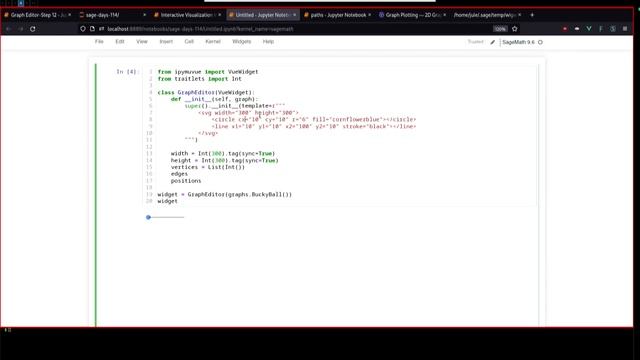Click the line element stroke black code line

[x=314, y=127]
